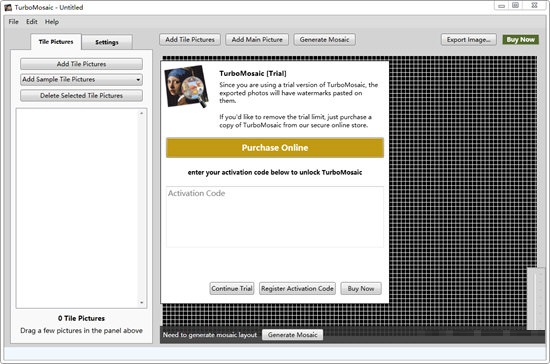Screen dimensions: 550x364
Task: Open the File menu
Action: click(x=13, y=22)
